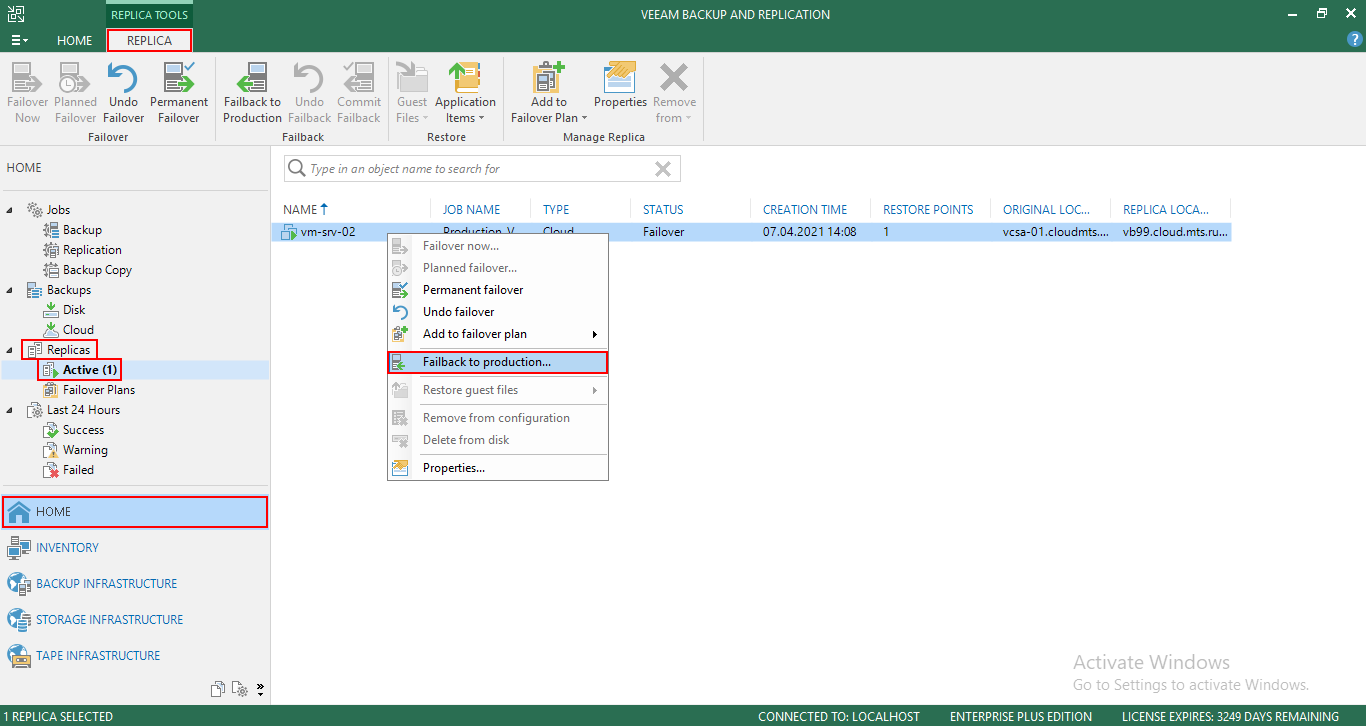Image resolution: width=1366 pixels, height=726 pixels.
Task: Click the Undo Failover ribbon icon
Action: click(x=123, y=80)
